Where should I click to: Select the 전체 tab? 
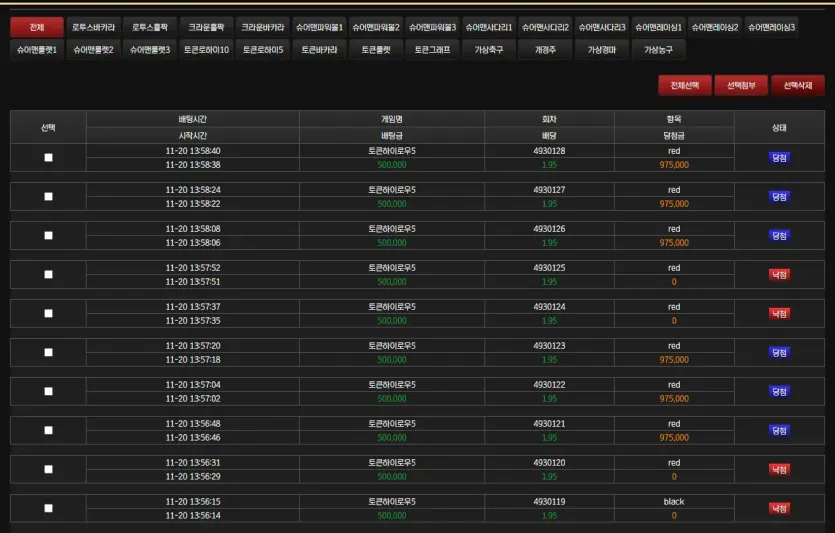point(37,27)
